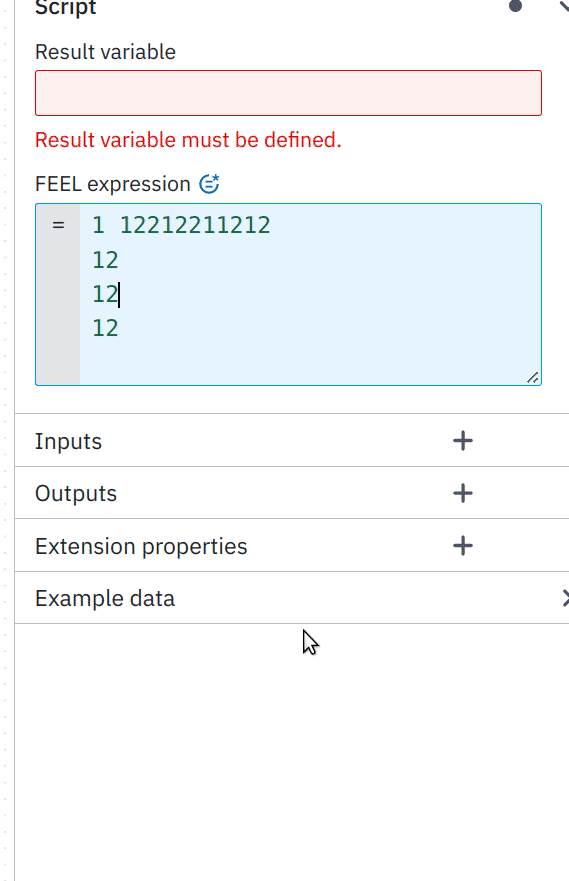The image size is (569, 881).
Task: Open the Extension properties group header
Action: pos(292,546)
